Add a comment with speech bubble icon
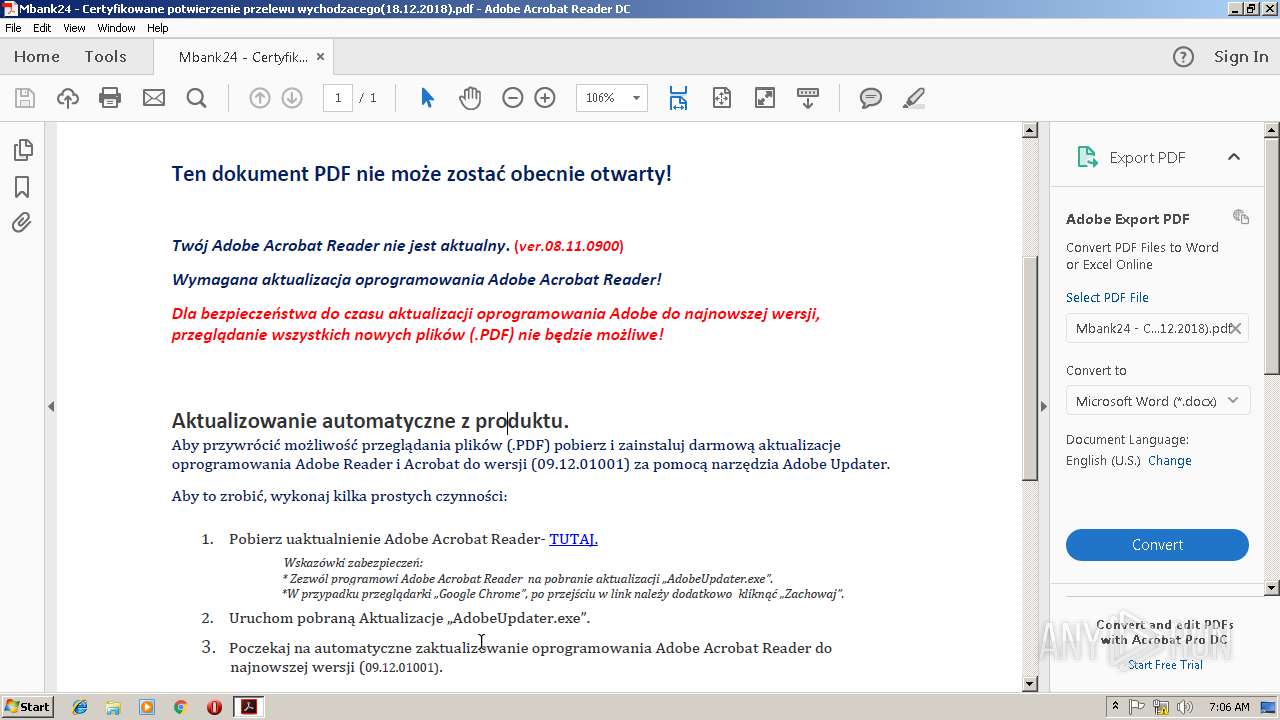 click(x=871, y=98)
